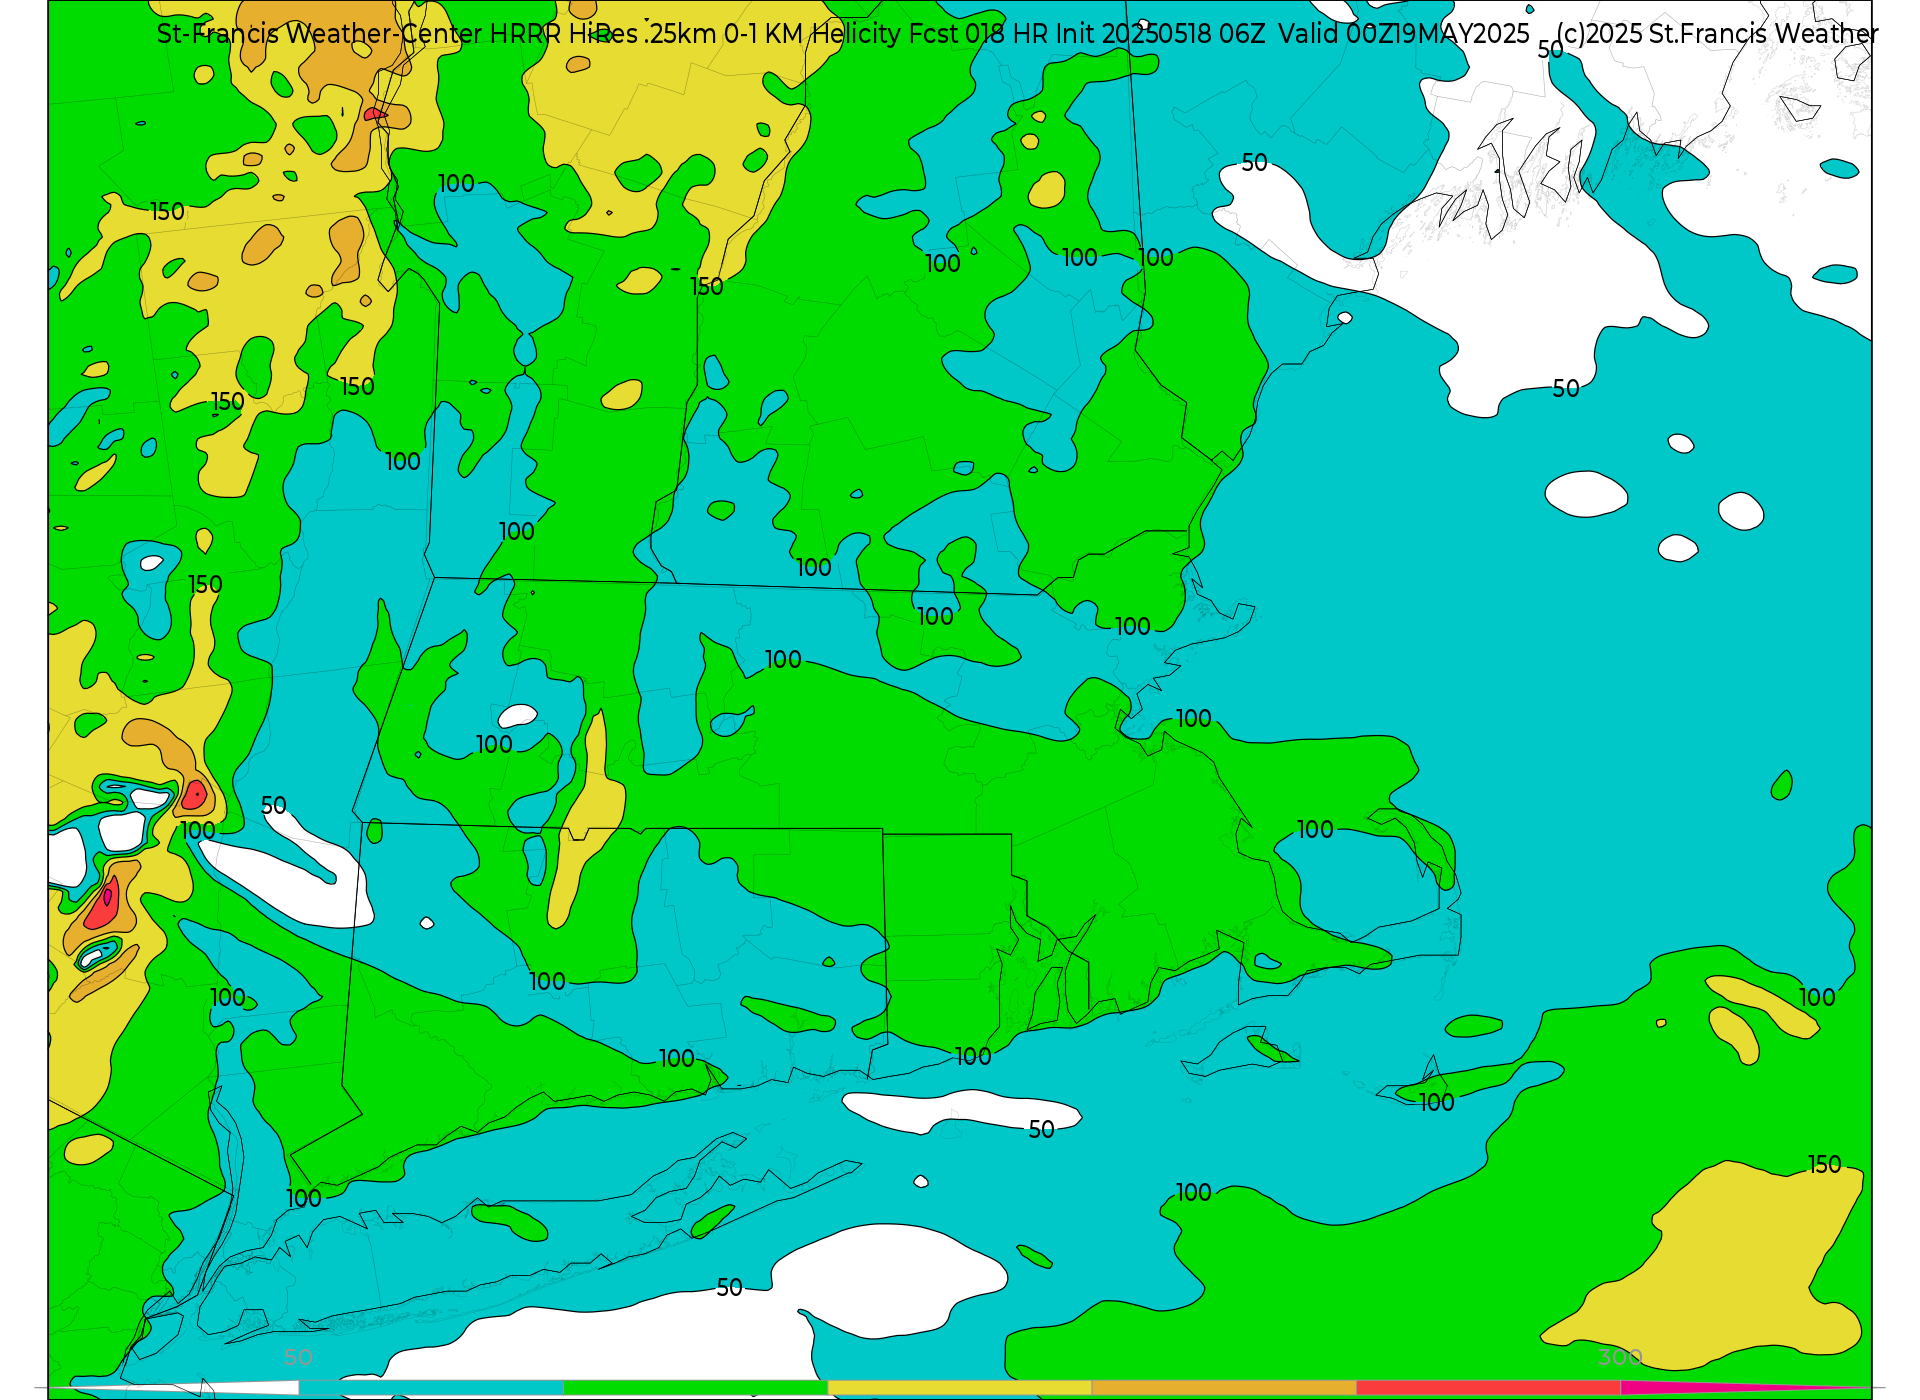Click the "150" label above the offshore yellow area
The image size is (1920, 1400).
pos(1825,1165)
